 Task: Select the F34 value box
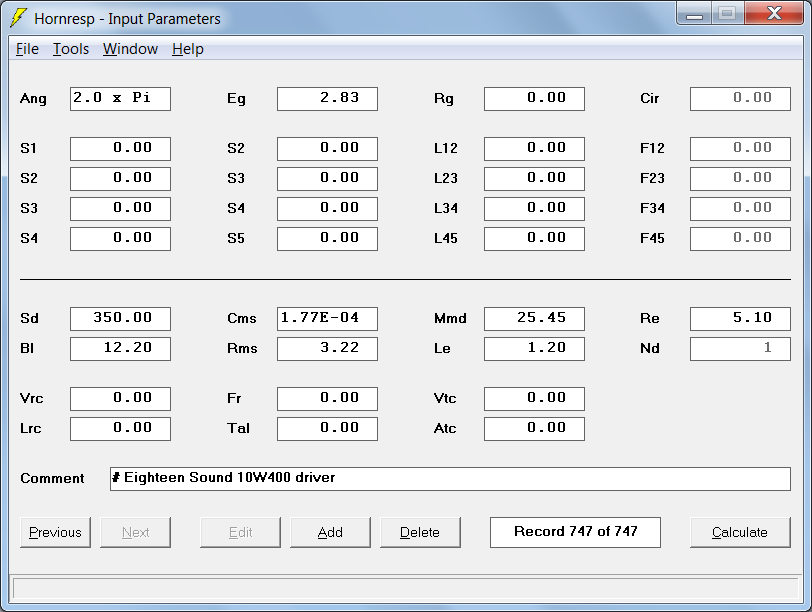pyautogui.click(x=741, y=209)
